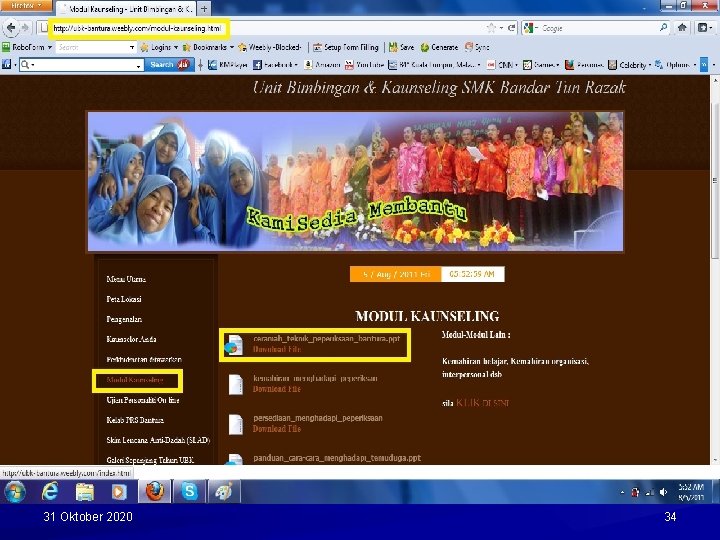This screenshot has width=720, height=540.
Task: Click the system tray clock
Action: click(691, 492)
